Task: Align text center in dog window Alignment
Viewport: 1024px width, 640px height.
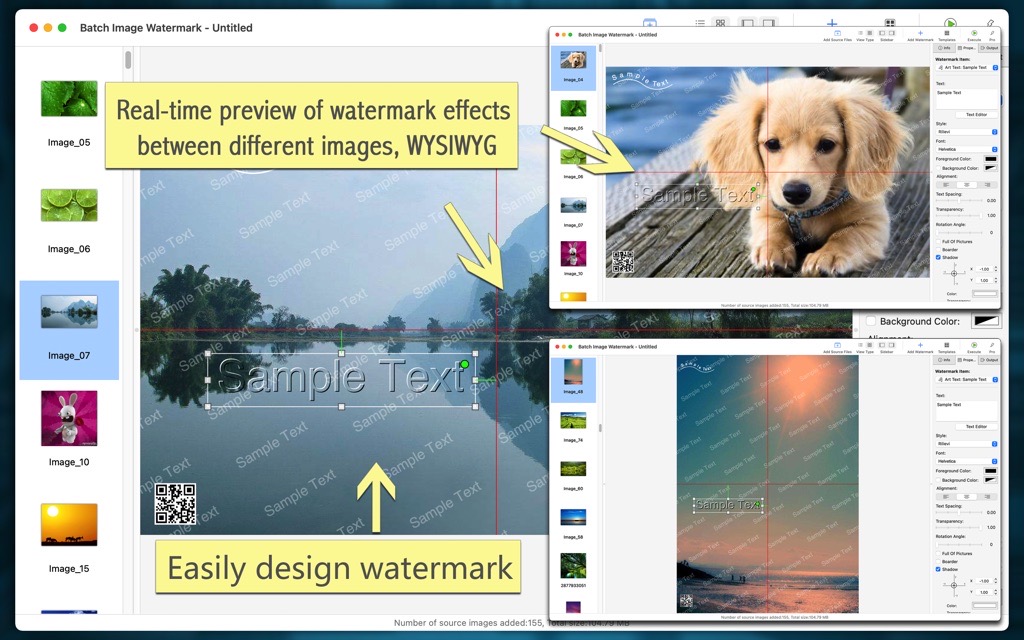Action: (x=967, y=185)
